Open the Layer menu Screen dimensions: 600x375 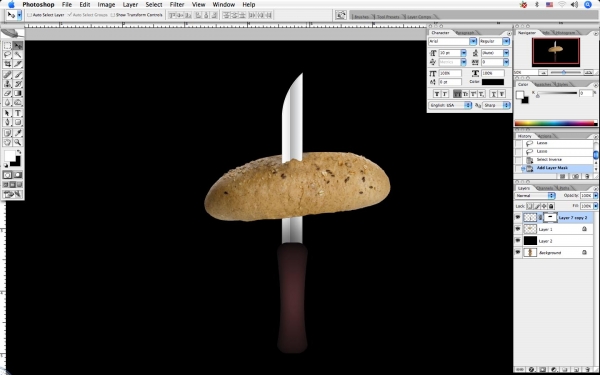(x=130, y=5)
